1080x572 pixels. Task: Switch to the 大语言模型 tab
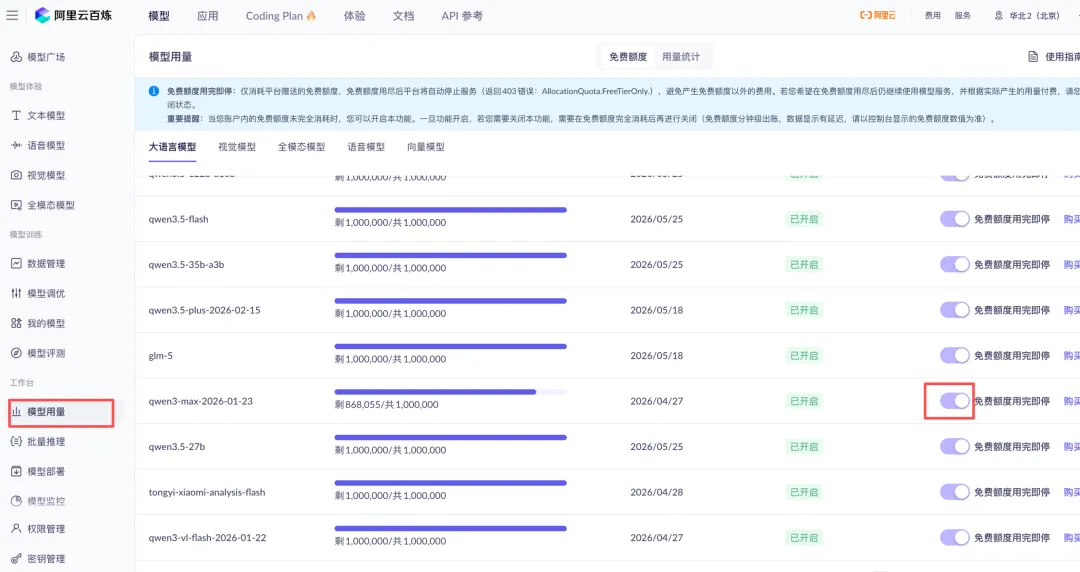[172, 147]
